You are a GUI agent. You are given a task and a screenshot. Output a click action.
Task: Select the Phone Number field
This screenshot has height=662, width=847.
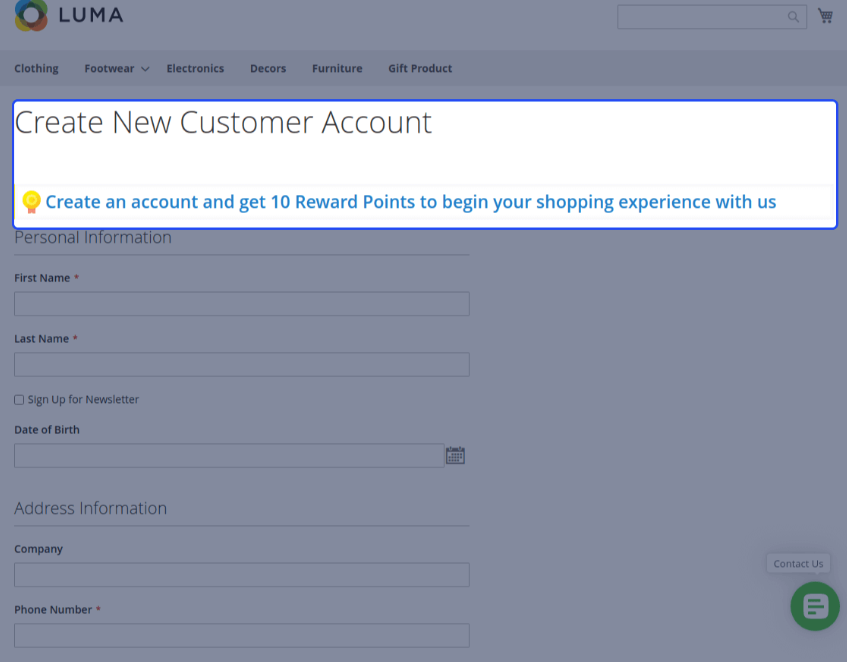(242, 636)
